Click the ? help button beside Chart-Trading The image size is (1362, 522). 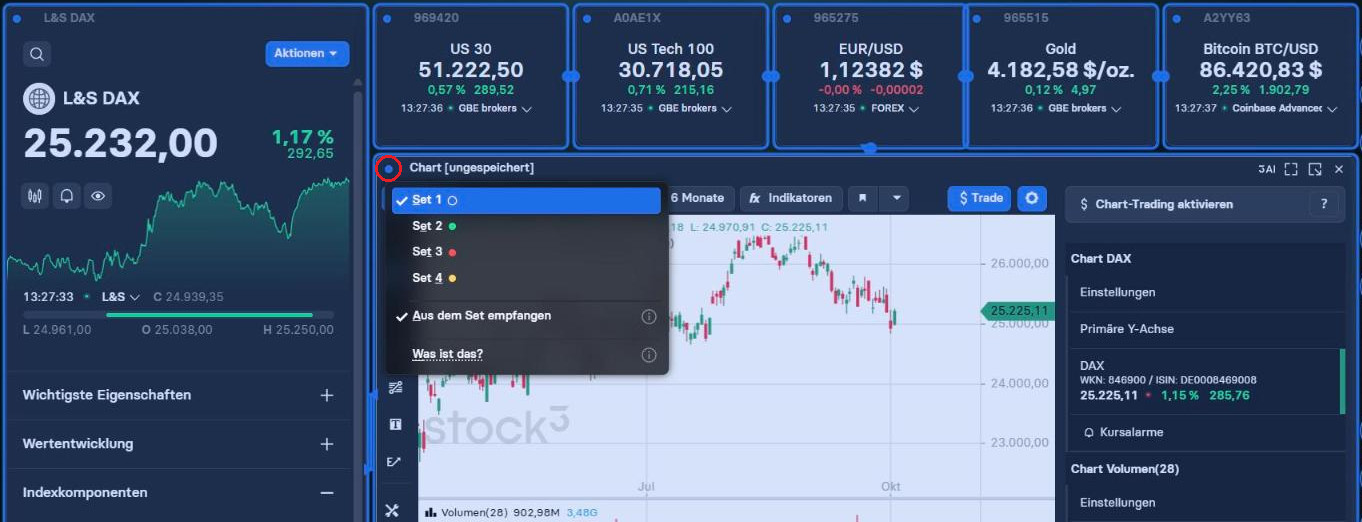pyautogui.click(x=1324, y=204)
